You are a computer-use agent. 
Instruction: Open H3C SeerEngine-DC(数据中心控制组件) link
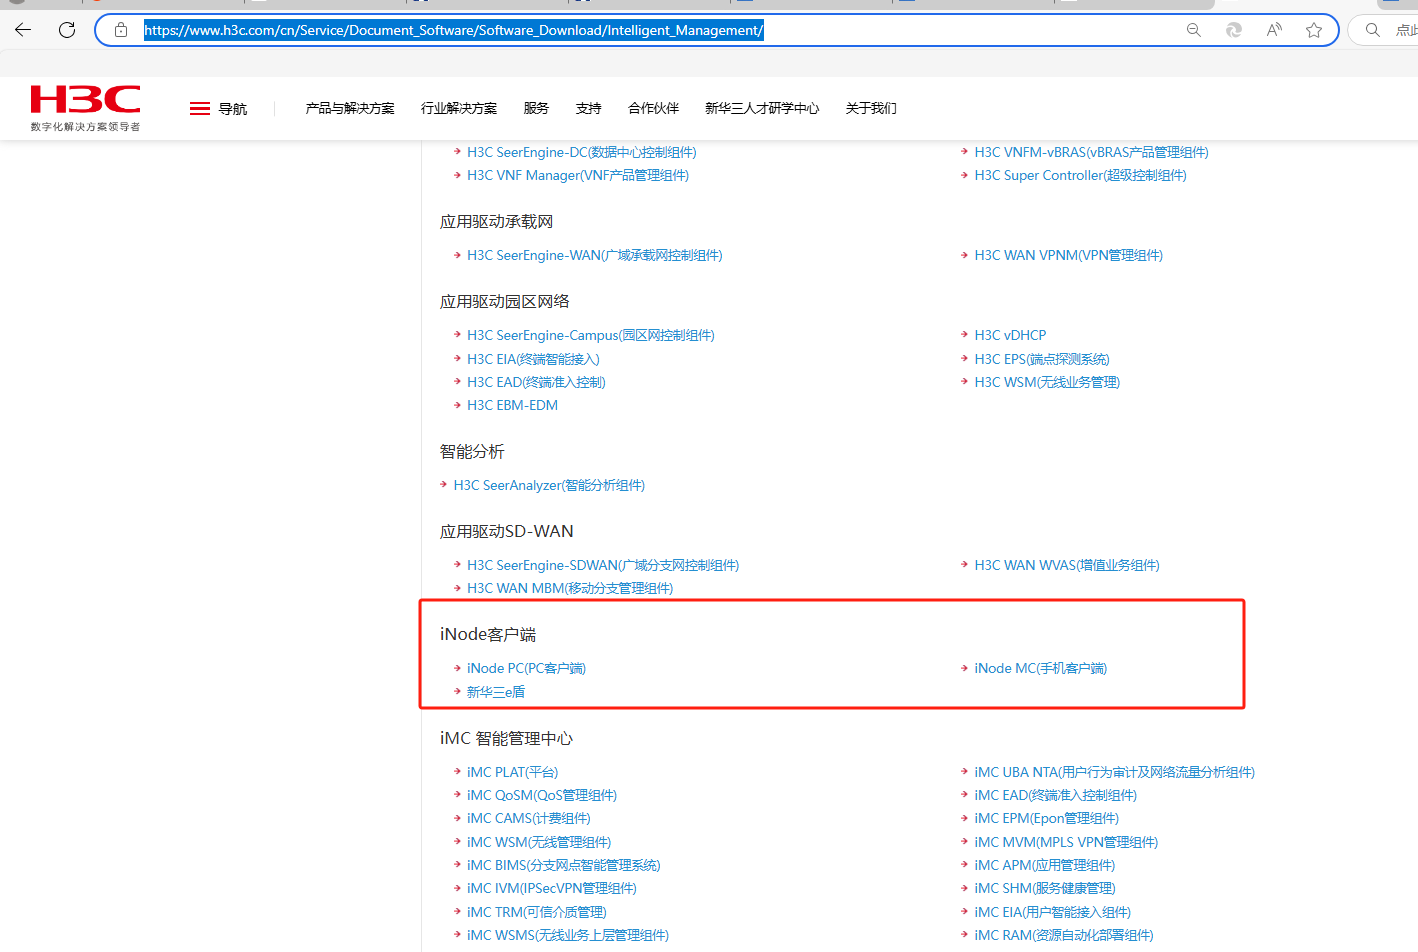click(x=582, y=152)
